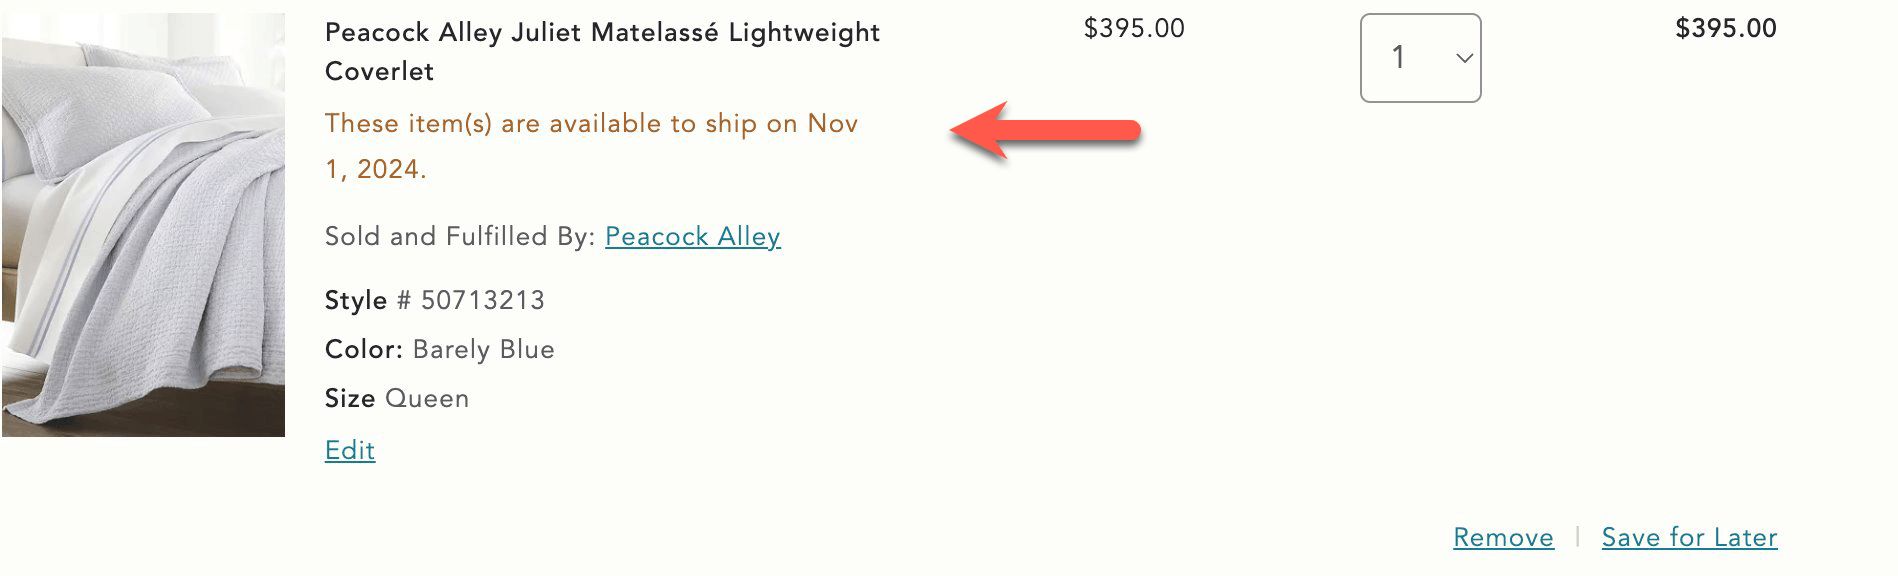
Task: Click the Barely Blue color value
Action: pos(483,350)
